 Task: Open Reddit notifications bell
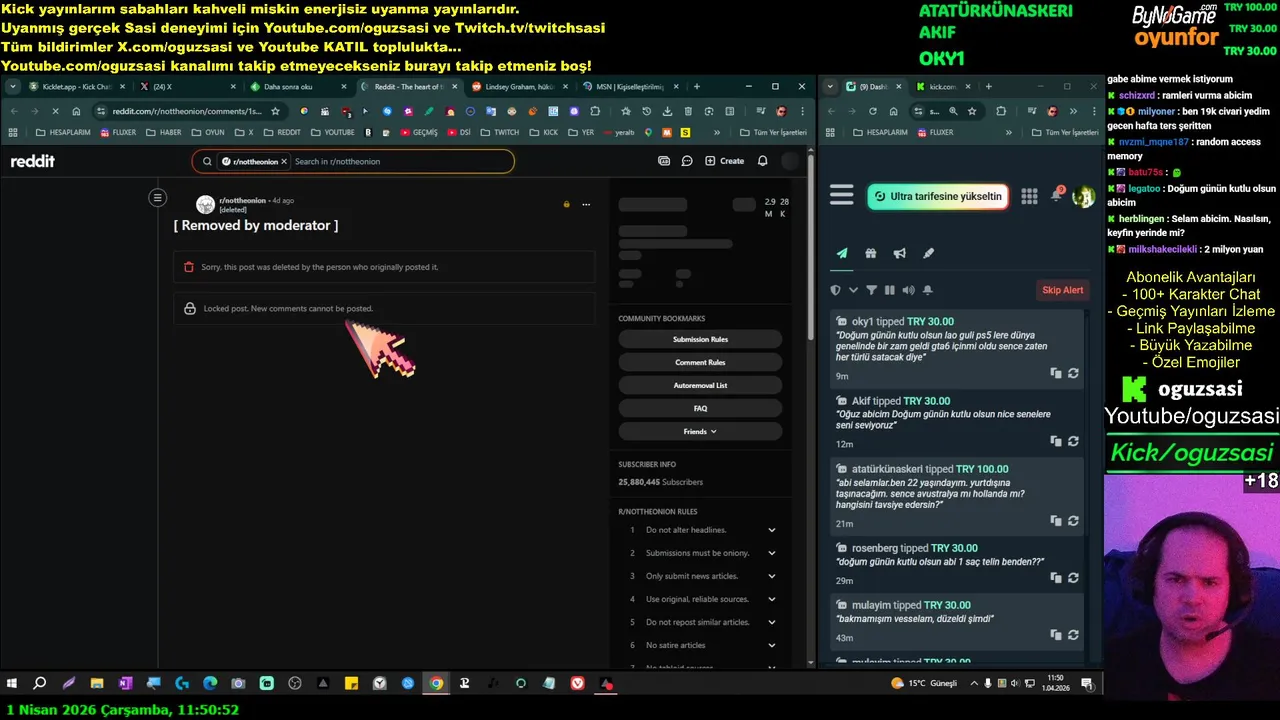pos(763,161)
